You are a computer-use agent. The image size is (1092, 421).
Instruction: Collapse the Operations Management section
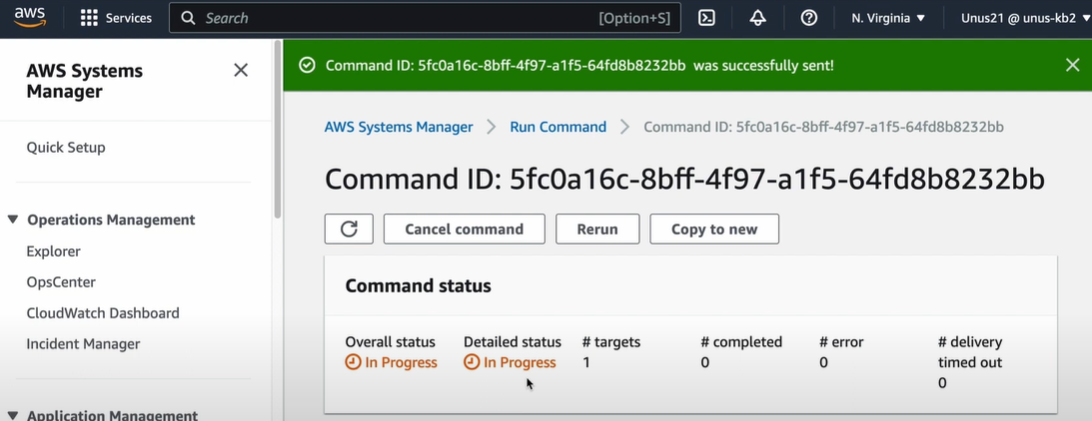(13, 220)
